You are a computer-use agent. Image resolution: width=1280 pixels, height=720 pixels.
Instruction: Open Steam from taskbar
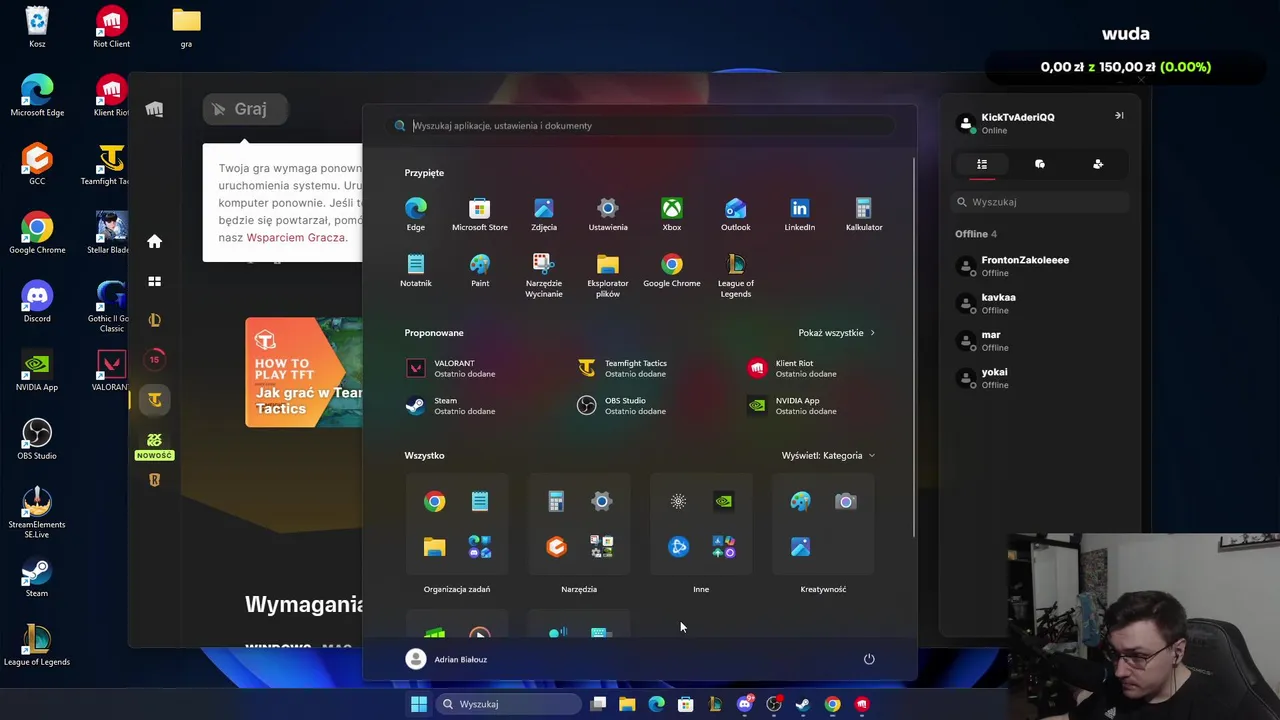coord(802,704)
